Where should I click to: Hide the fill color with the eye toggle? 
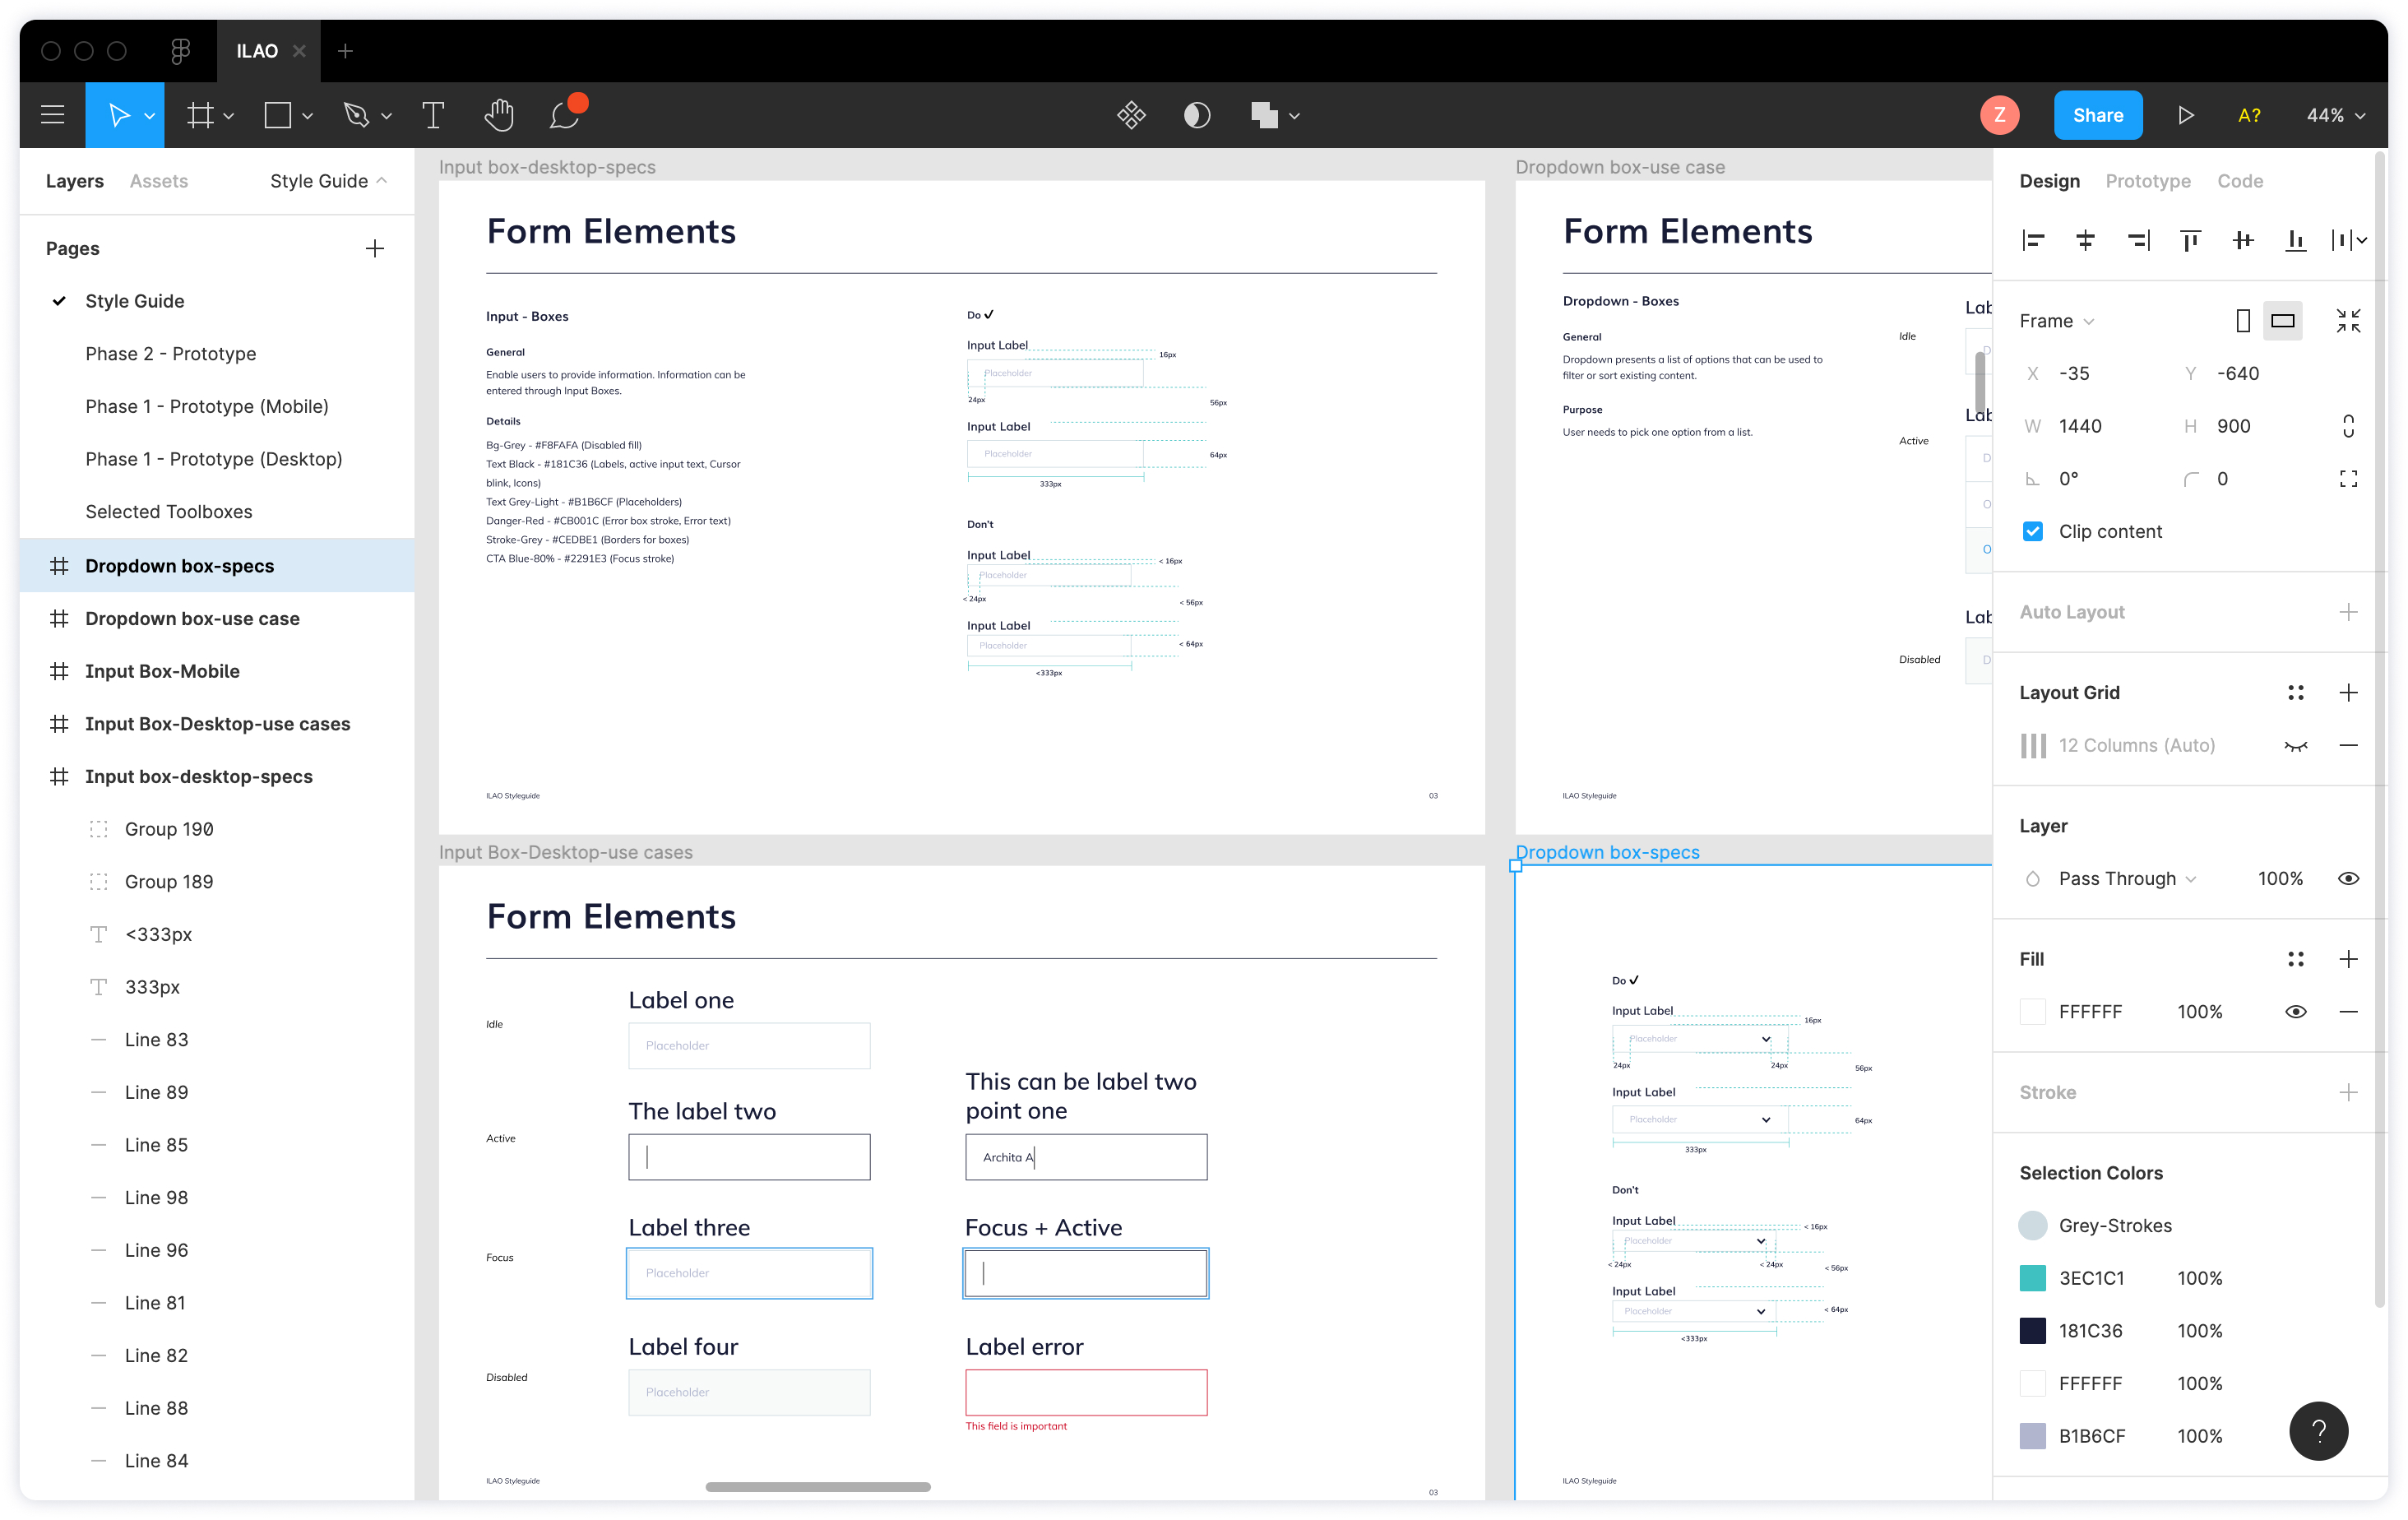pos(2296,1011)
